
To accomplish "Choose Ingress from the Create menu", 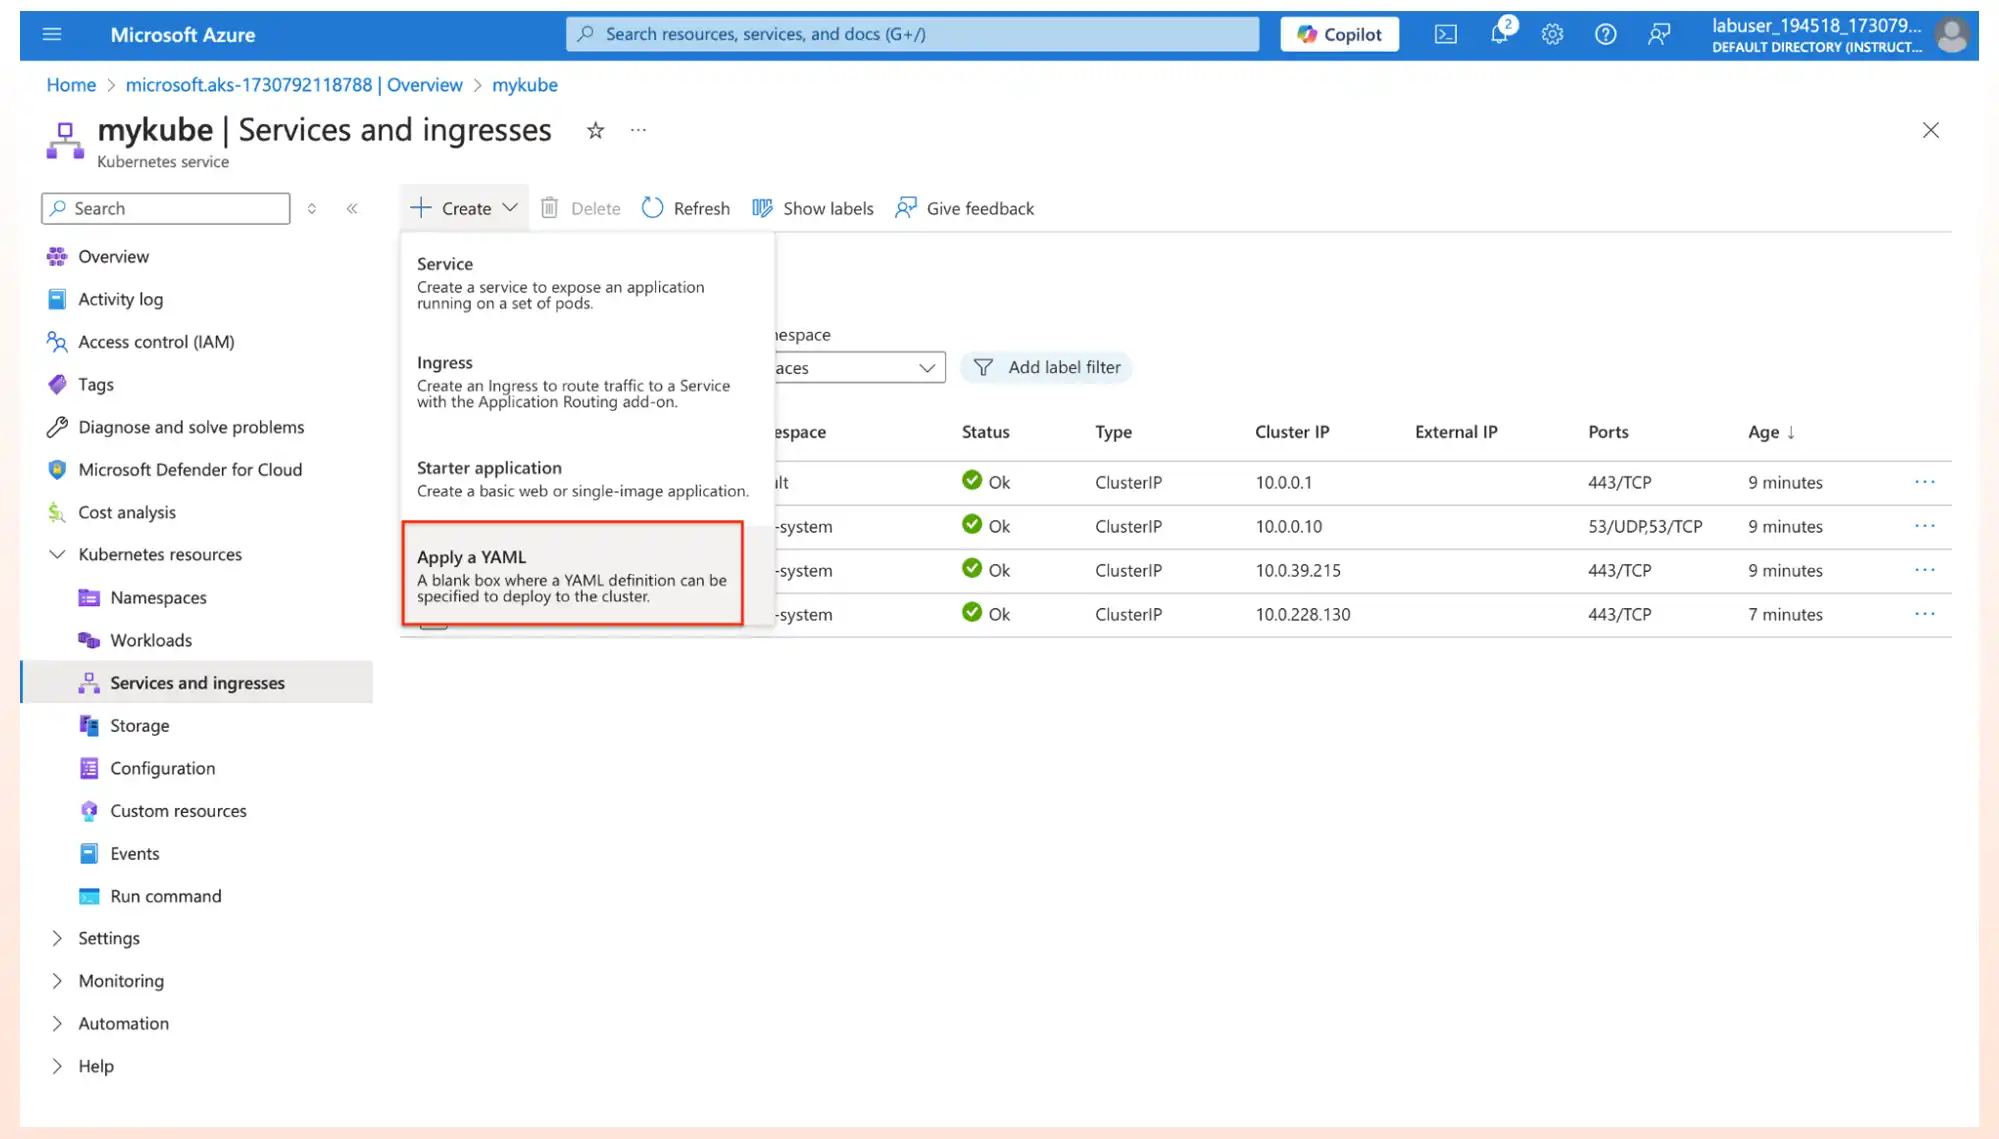I will click(x=588, y=382).
